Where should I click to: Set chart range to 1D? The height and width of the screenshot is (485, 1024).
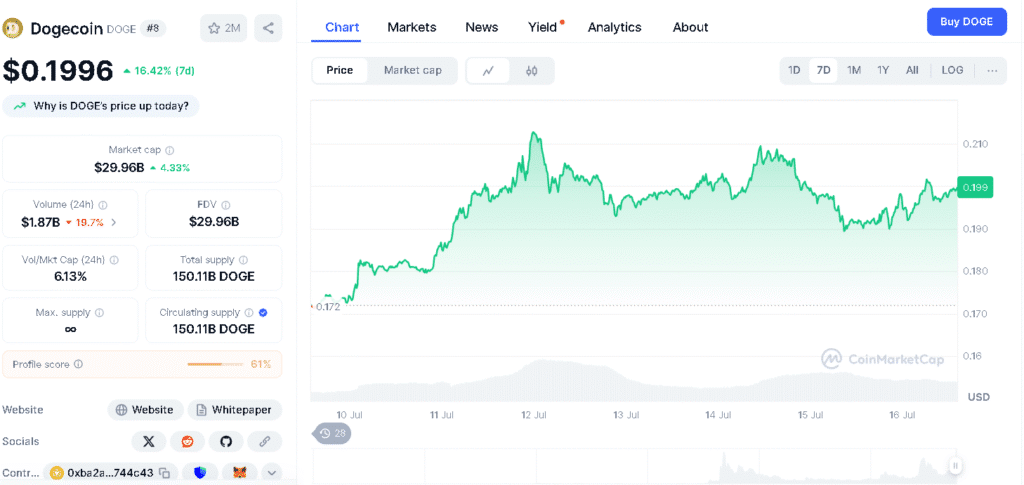(x=794, y=70)
